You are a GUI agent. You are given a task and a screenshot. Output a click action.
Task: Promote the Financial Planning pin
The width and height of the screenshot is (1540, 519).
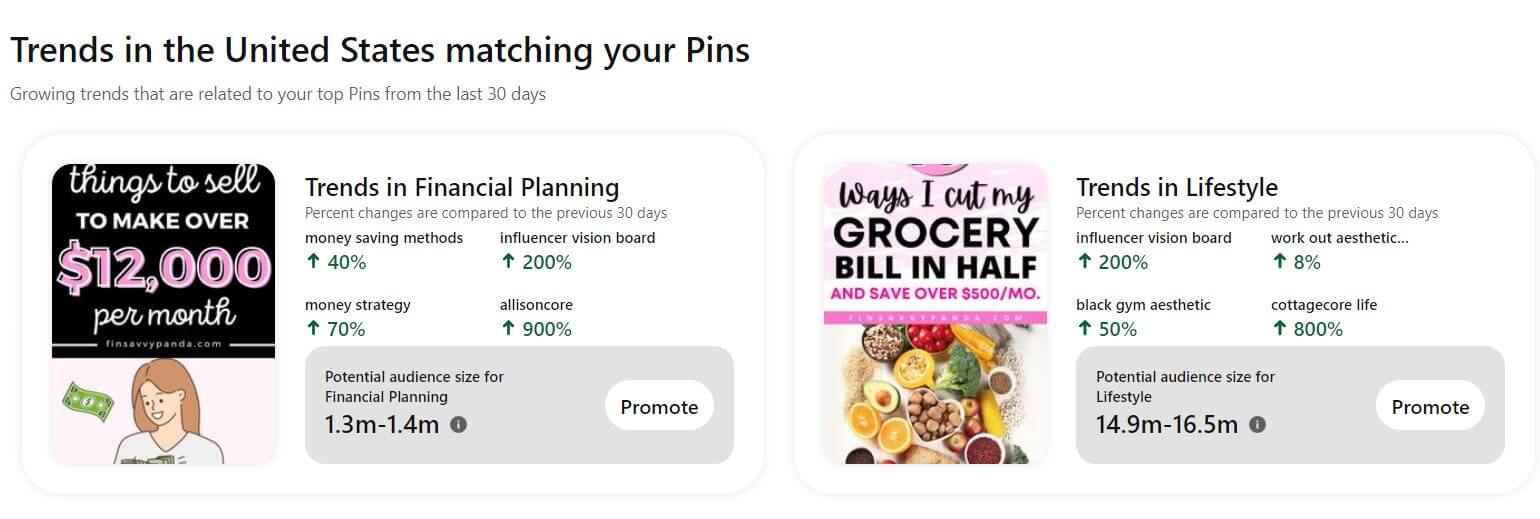659,406
